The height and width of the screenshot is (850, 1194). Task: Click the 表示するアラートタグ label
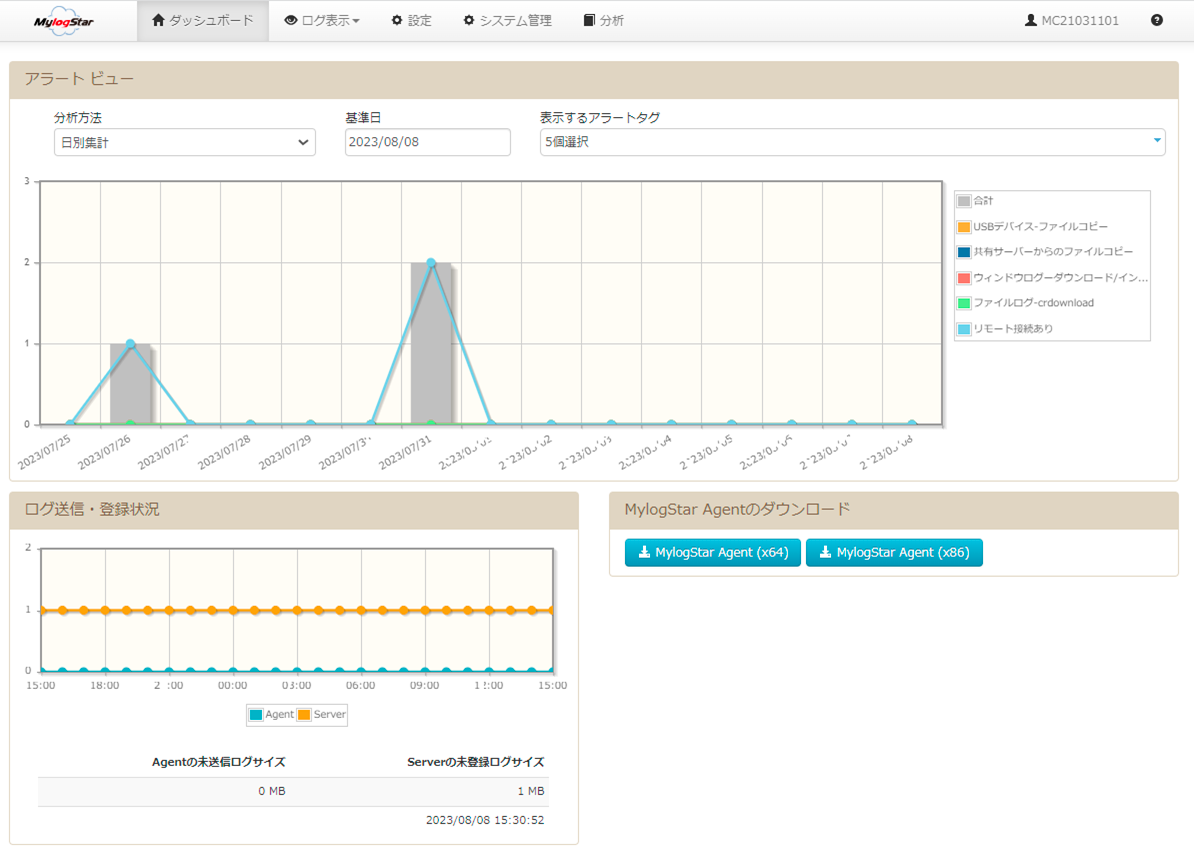(x=600, y=118)
